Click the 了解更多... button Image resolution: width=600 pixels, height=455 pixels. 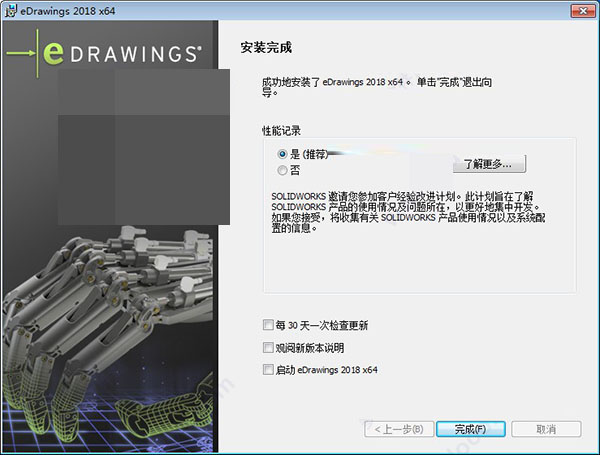click(x=489, y=164)
